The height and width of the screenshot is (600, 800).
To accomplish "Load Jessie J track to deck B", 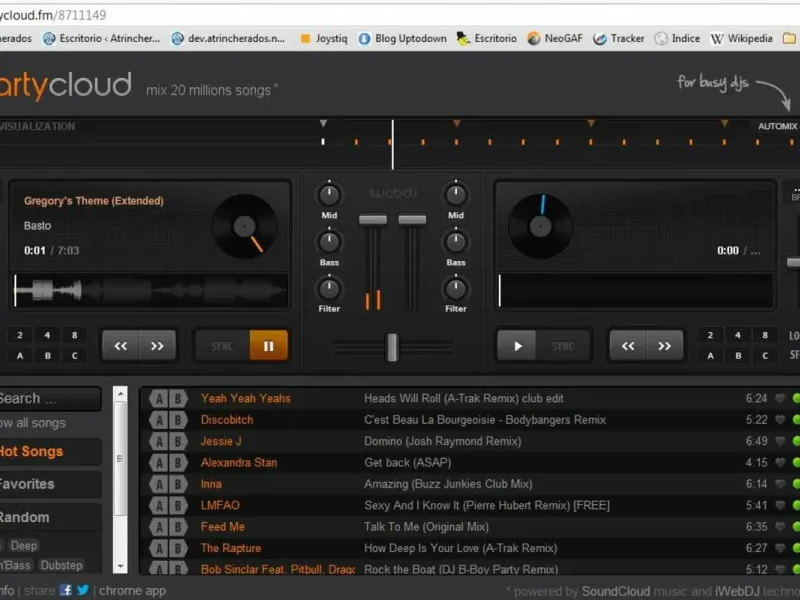I will point(178,441).
